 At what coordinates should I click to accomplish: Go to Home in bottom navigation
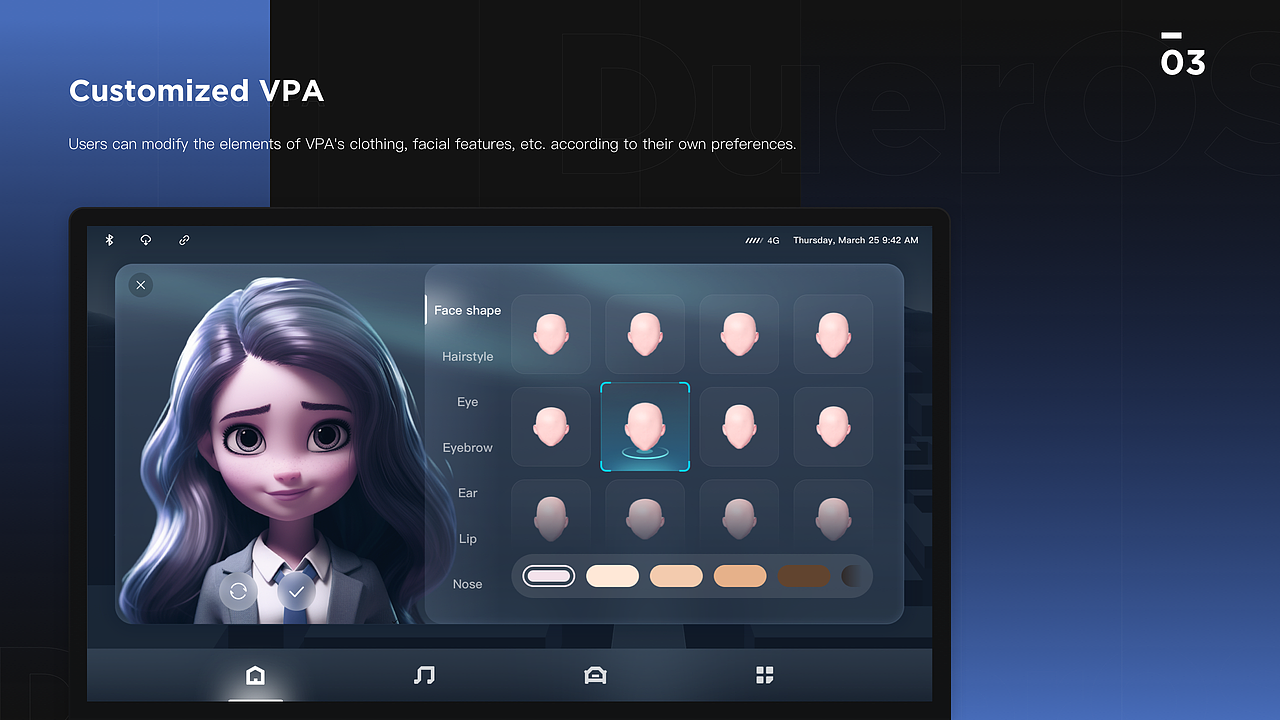coord(255,676)
